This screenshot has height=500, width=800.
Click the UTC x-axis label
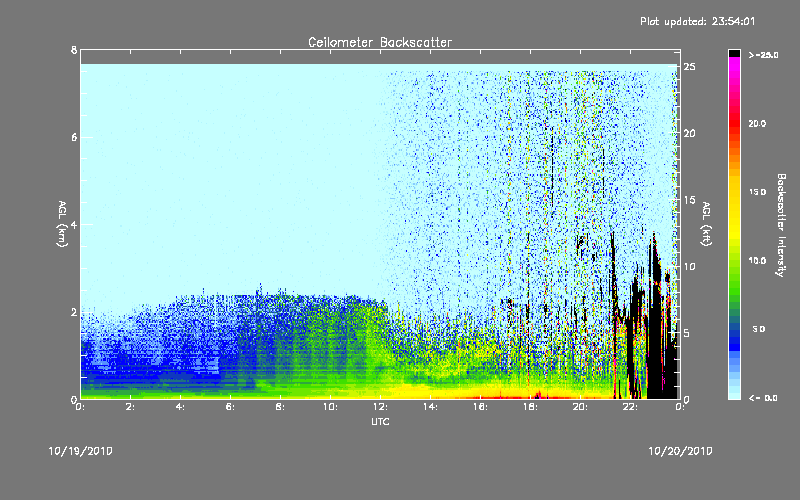point(380,421)
